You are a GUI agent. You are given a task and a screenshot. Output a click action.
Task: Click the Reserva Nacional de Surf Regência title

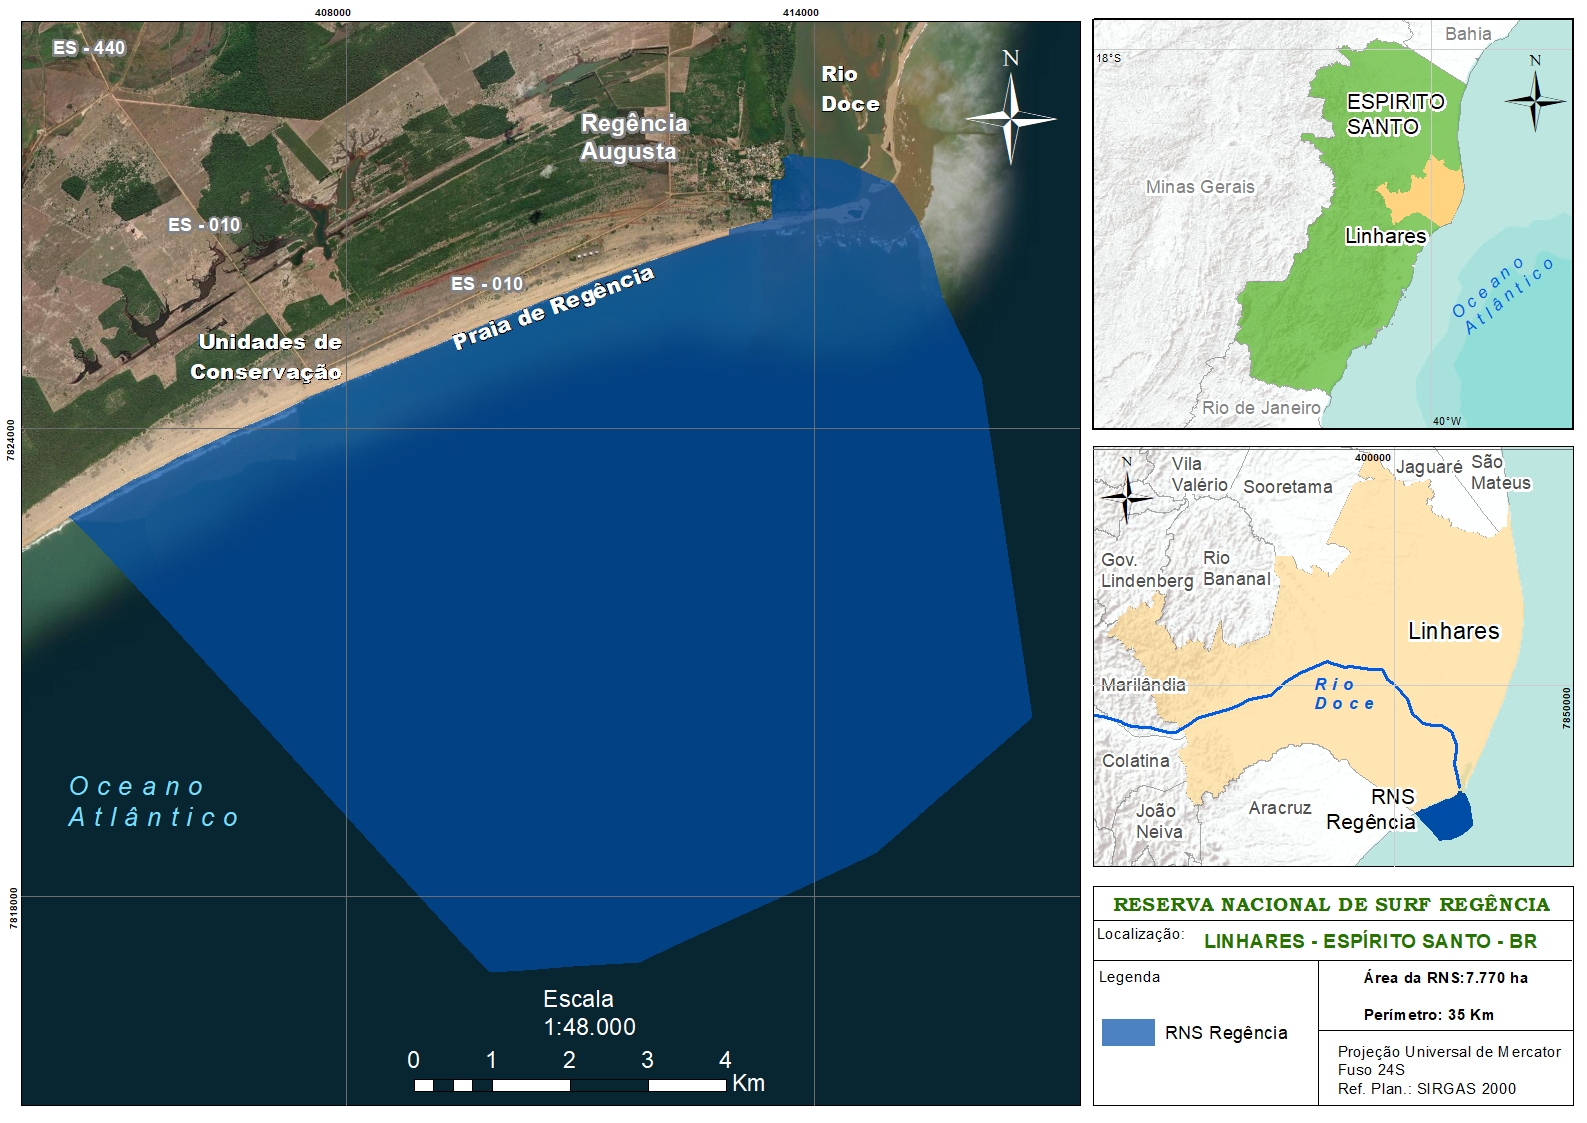[1331, 905]
